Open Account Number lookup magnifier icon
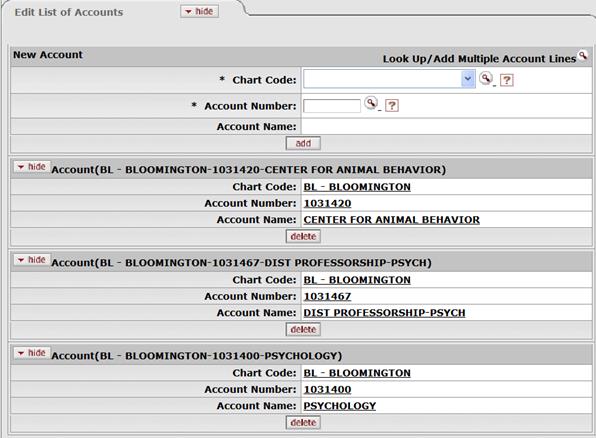 click(x=371, y=103)
